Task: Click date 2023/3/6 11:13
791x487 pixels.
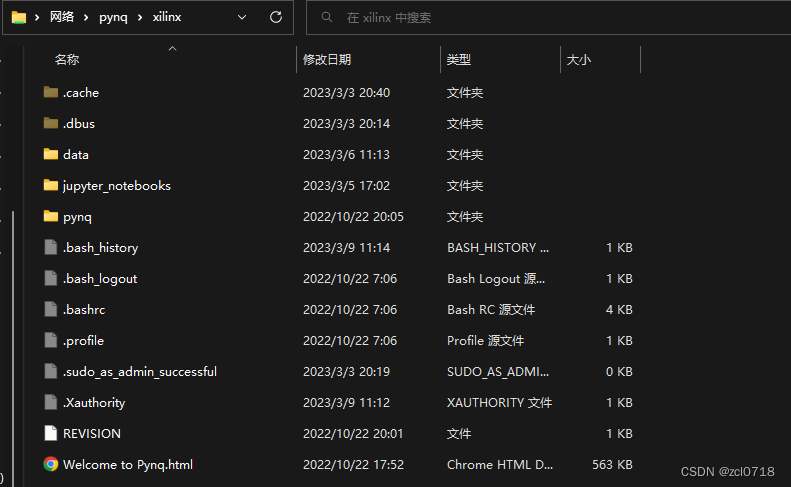Action: 346,155
